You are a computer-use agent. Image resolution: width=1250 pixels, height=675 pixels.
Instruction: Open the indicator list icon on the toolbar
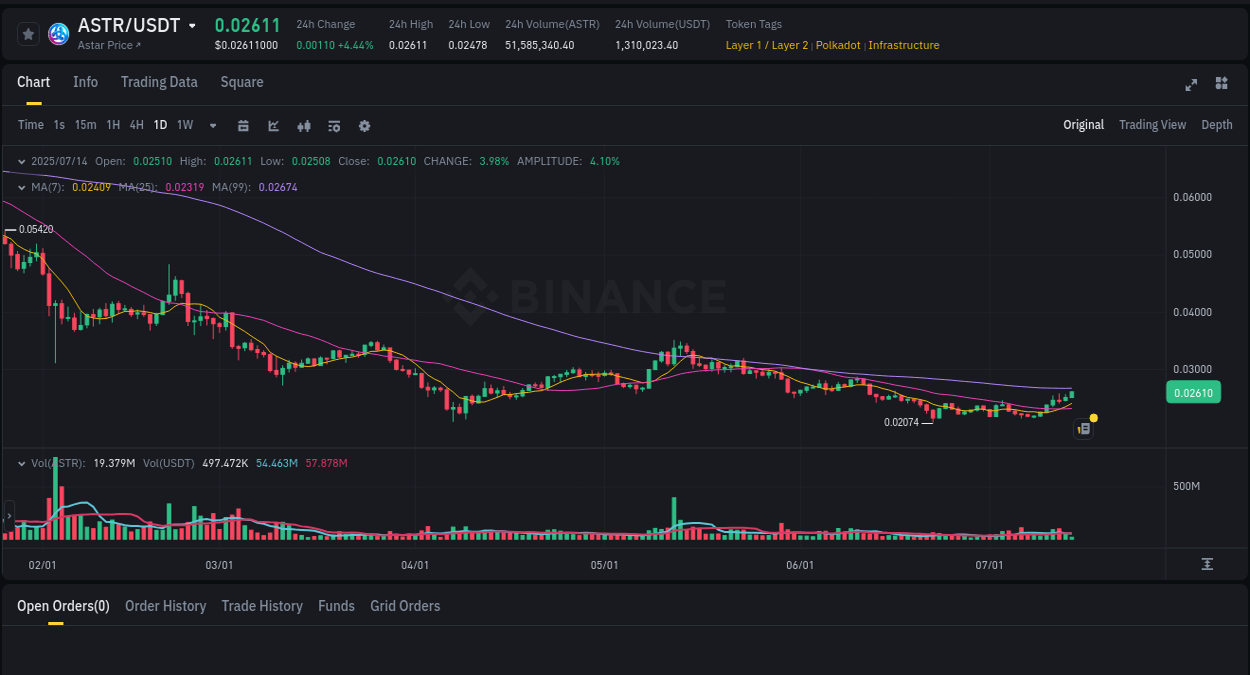click(x=334, y=125)
